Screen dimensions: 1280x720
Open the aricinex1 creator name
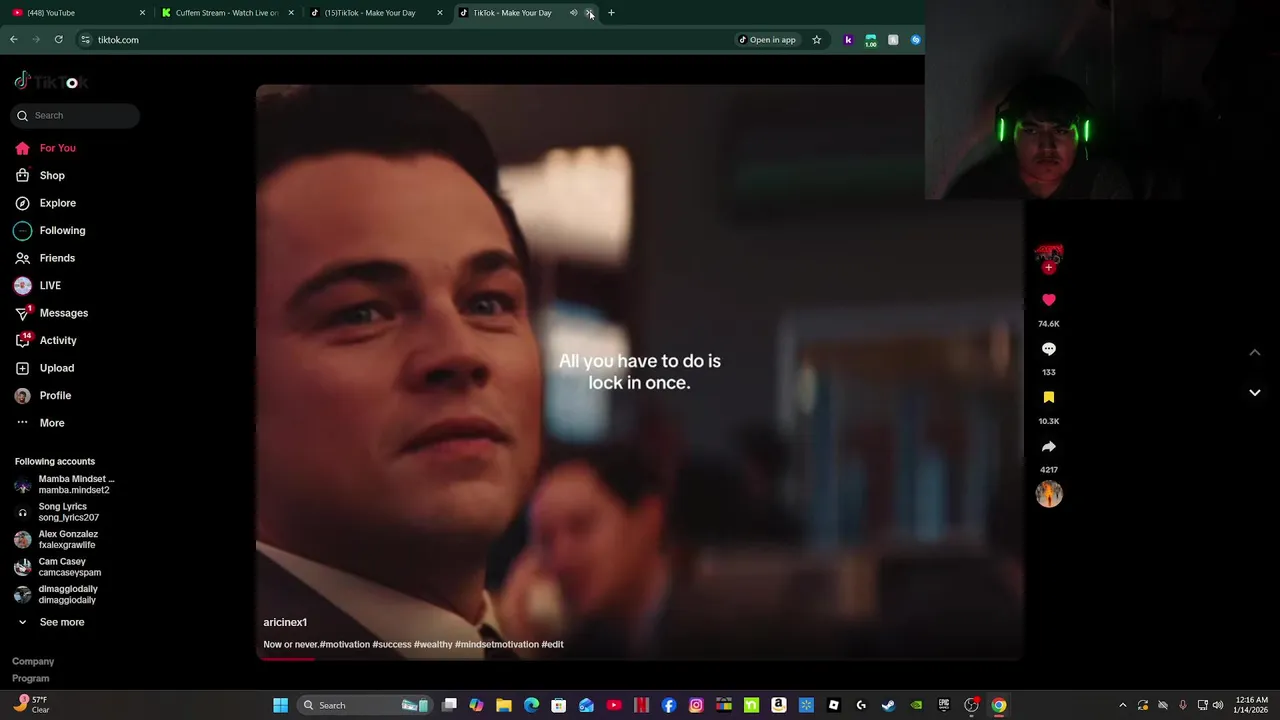(x=285, y=623)
